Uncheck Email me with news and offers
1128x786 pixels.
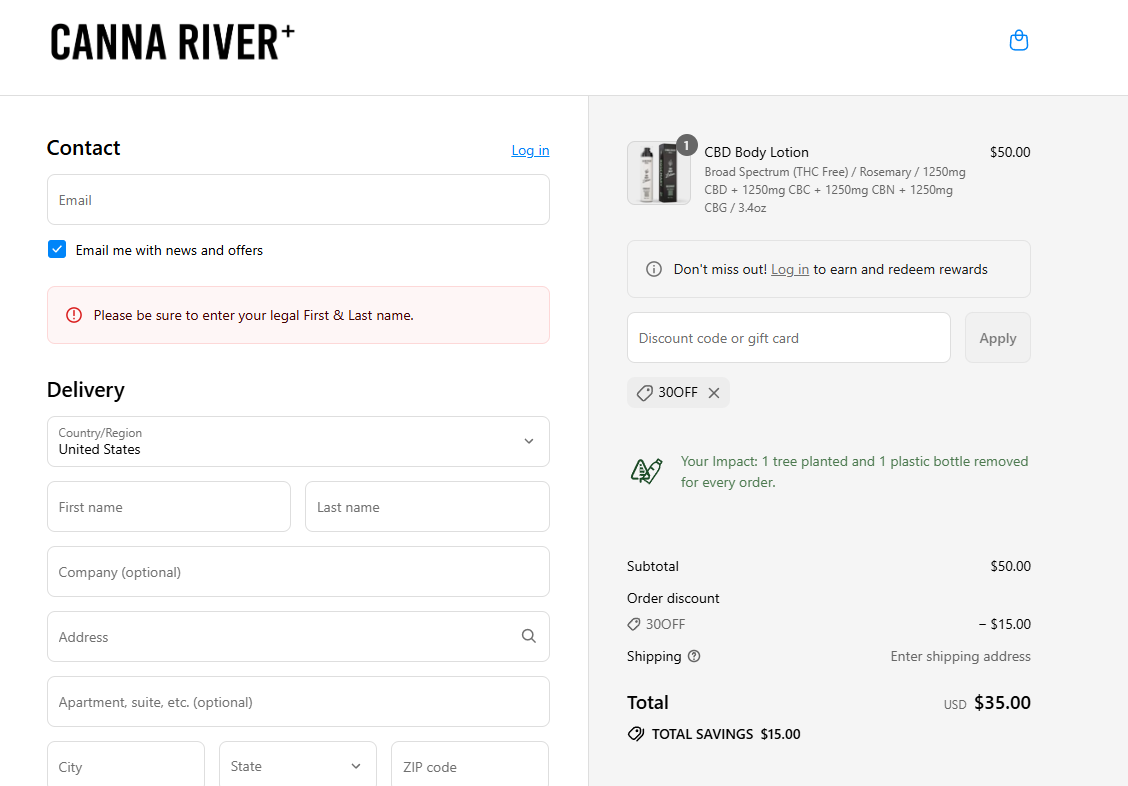point(57,250)
